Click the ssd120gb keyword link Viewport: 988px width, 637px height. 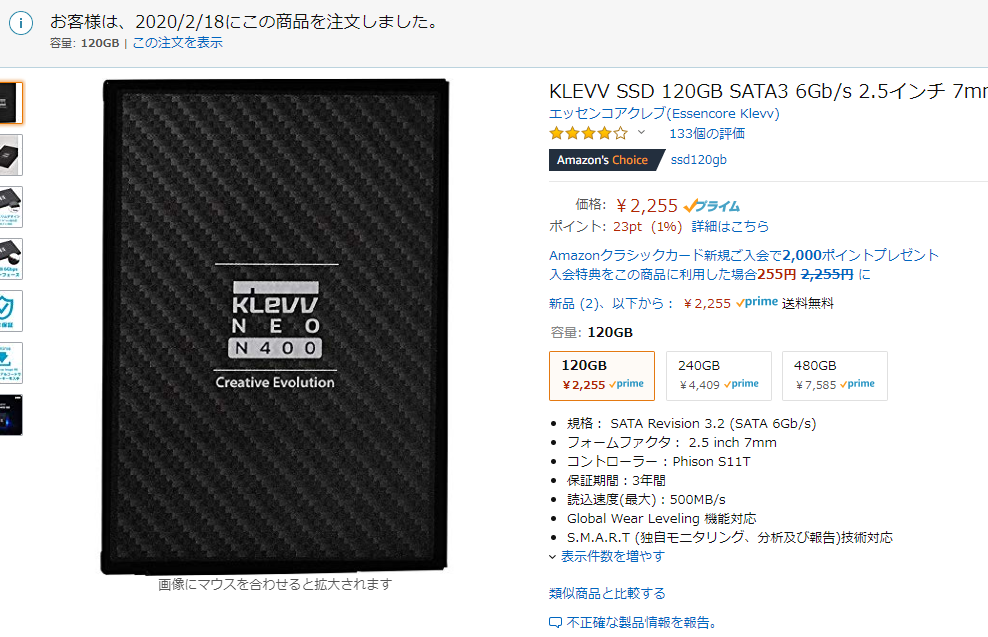[698, 160]
